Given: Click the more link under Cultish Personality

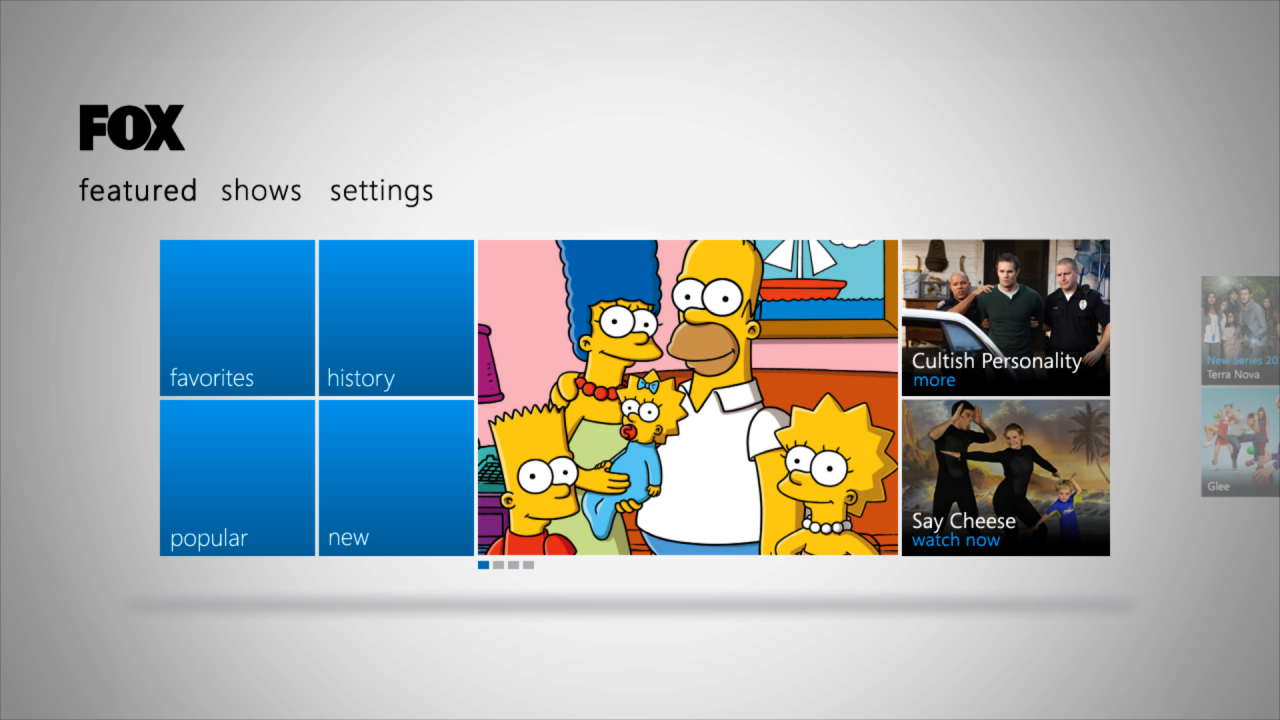Looking at the screenshot, I should coord(934,381).
